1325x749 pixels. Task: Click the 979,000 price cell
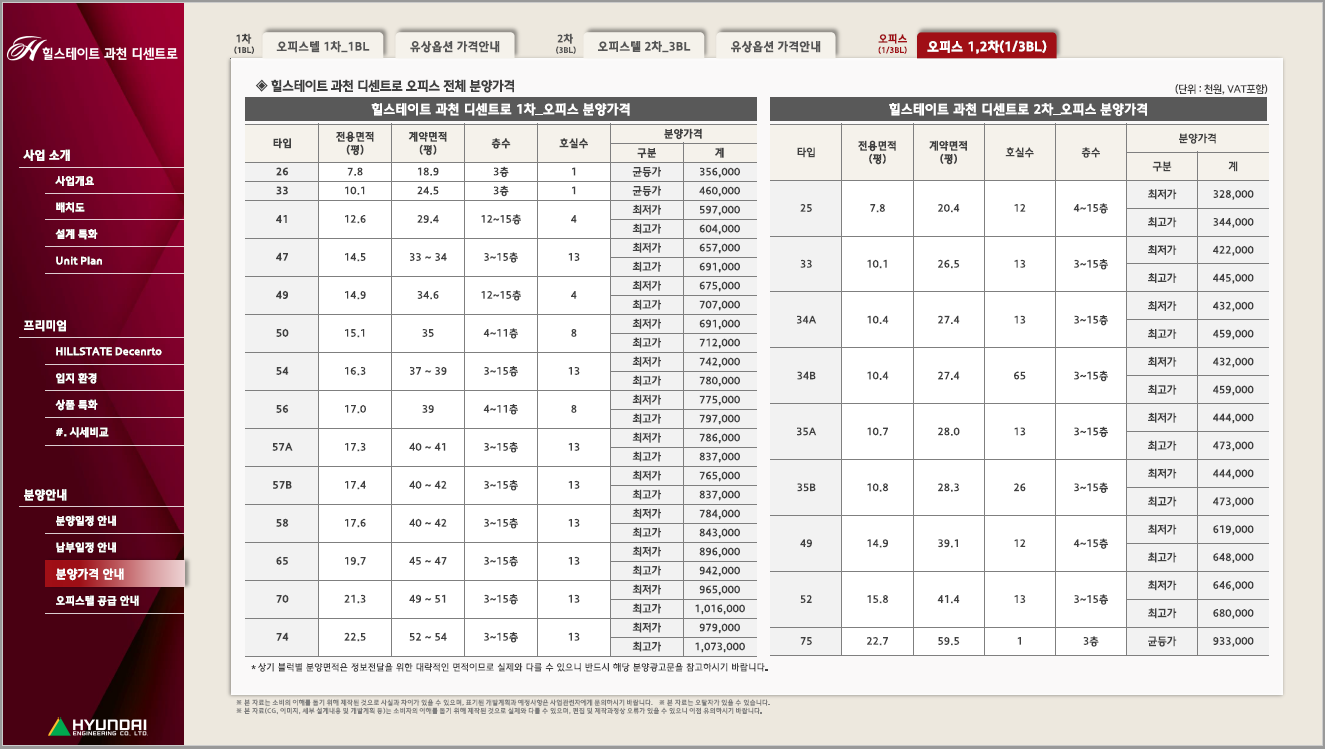tap(719, 627)
